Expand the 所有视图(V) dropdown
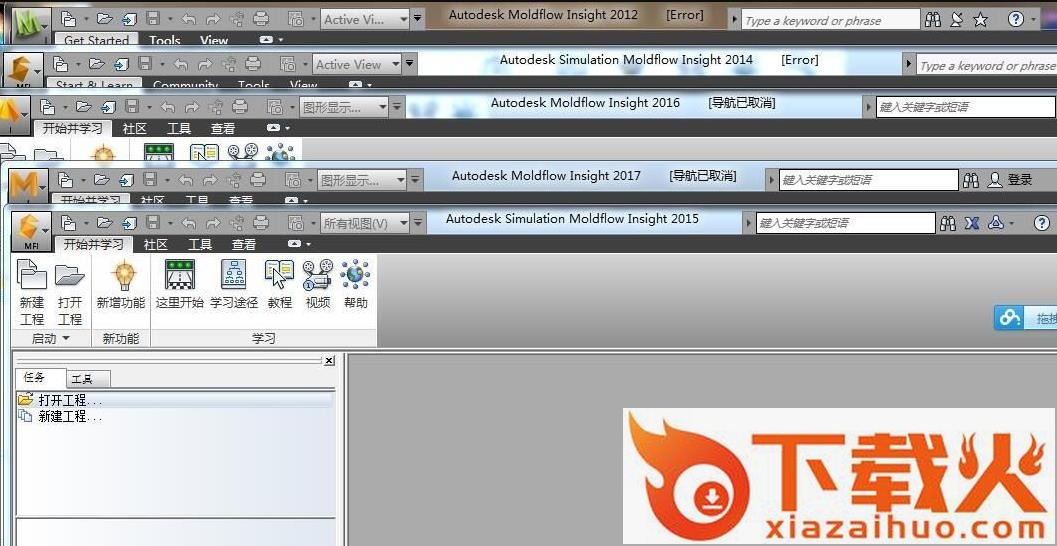The height and width of the screenshot is (546, 1057). (367, 223)
